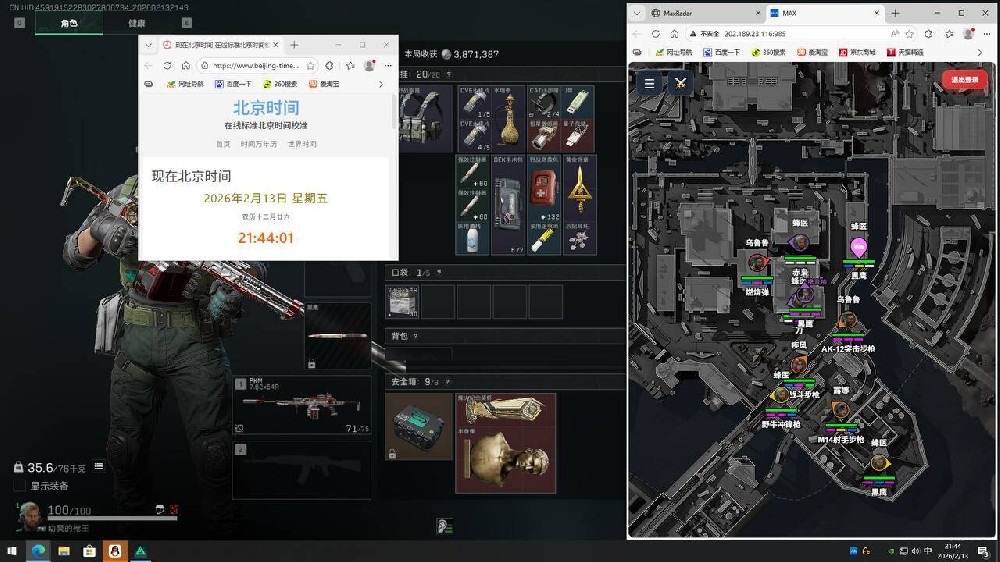Launch Microsoft Edge from the taskbar
This screenshot has width=1000, height=562.
[39, 551]
